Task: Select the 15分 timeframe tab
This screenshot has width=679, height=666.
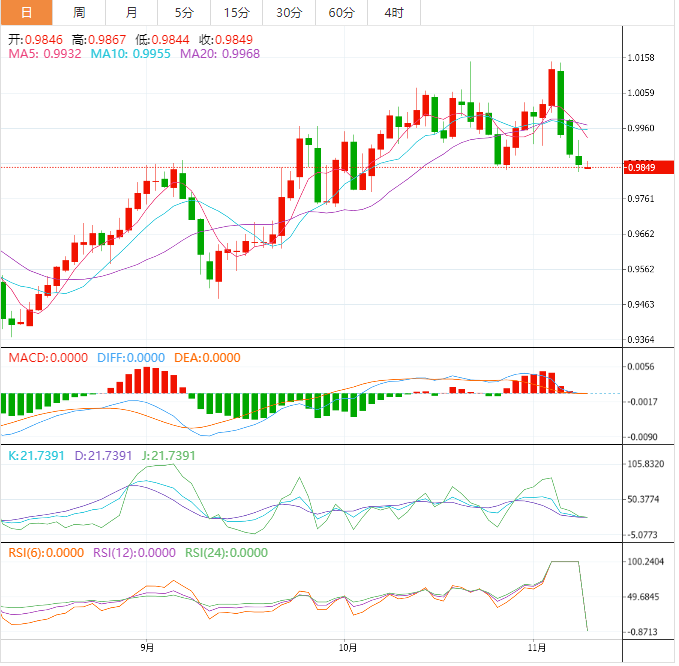Action: (x=236, y=13)
